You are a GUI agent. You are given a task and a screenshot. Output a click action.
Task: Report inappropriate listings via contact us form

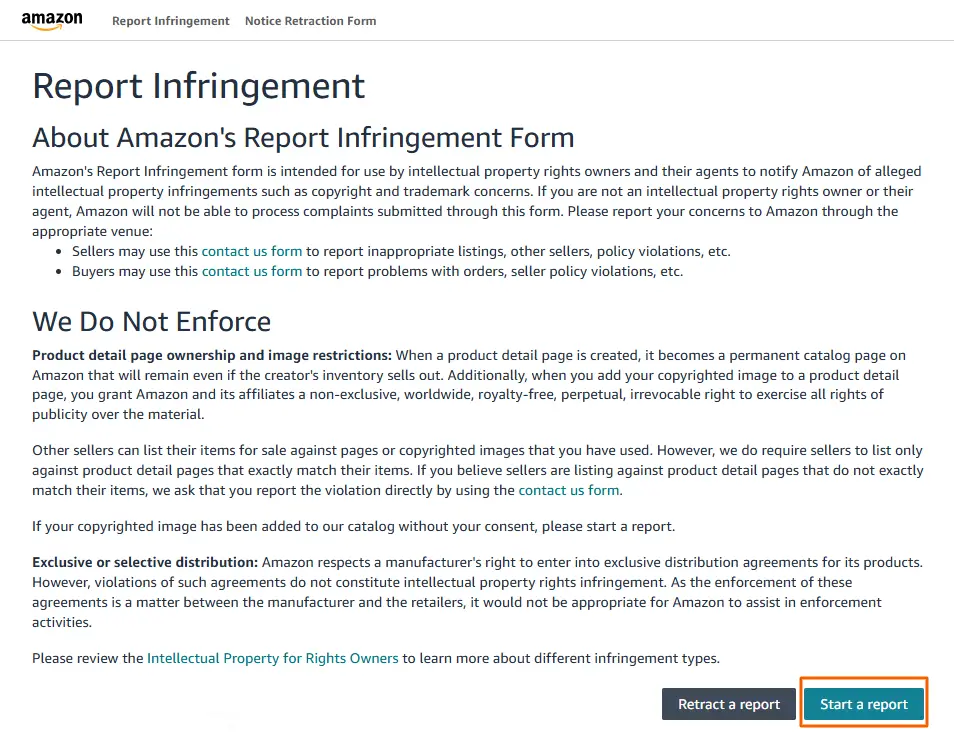(251, 251)
